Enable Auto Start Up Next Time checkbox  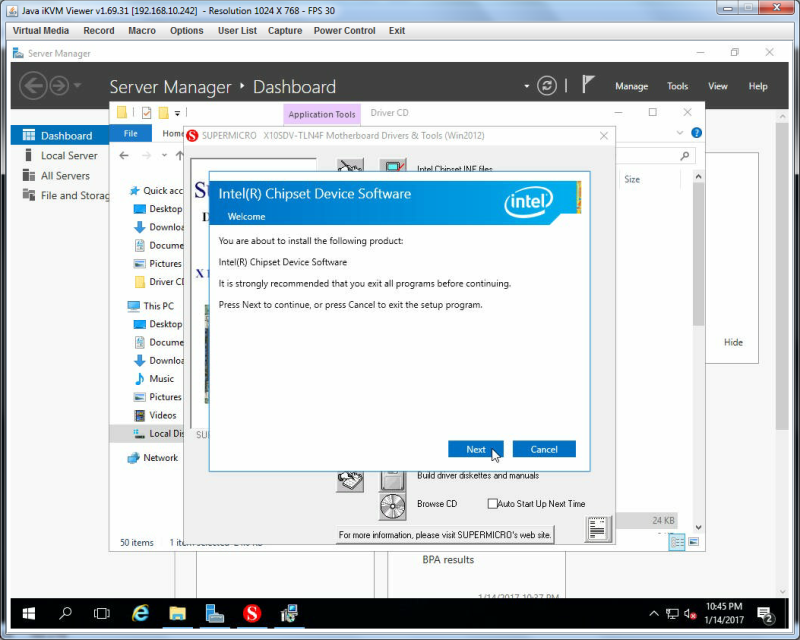492,504
